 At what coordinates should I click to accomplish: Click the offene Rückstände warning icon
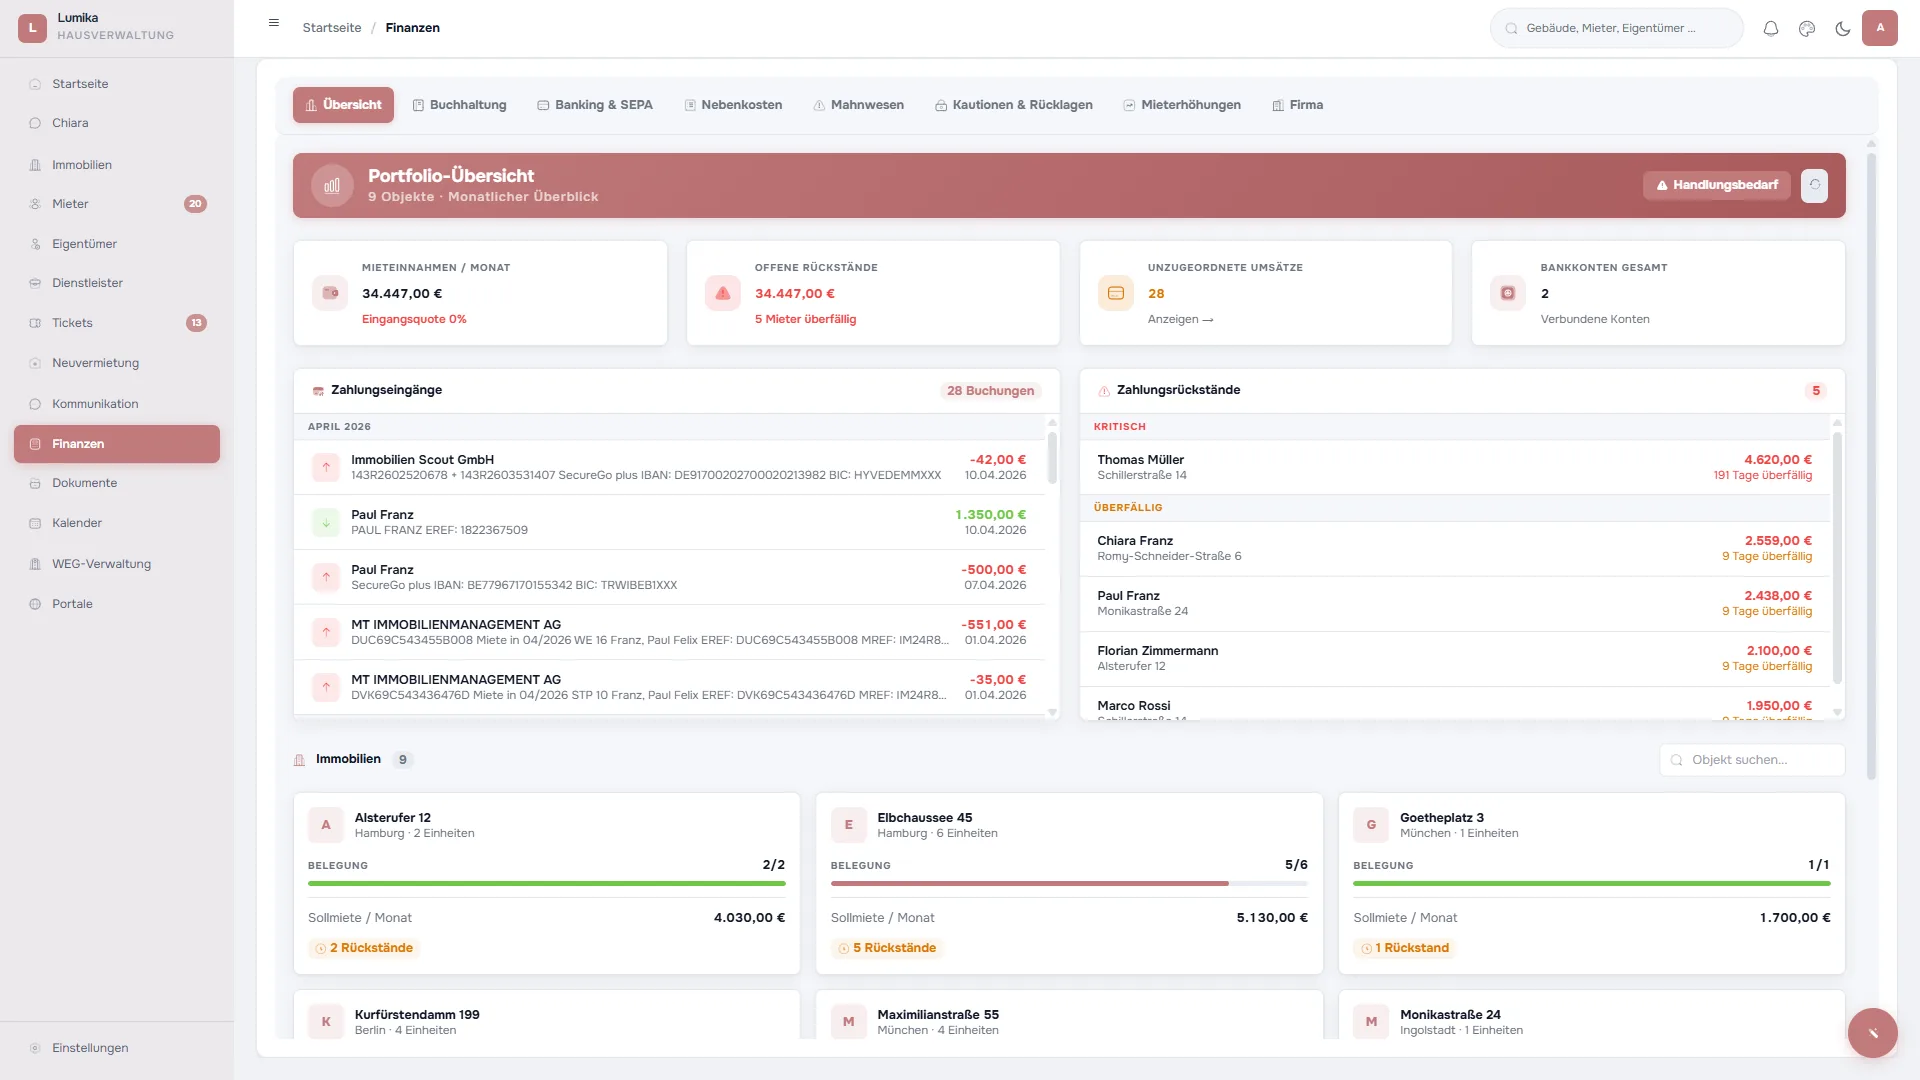pyautogui.click(x=722, y=293)
